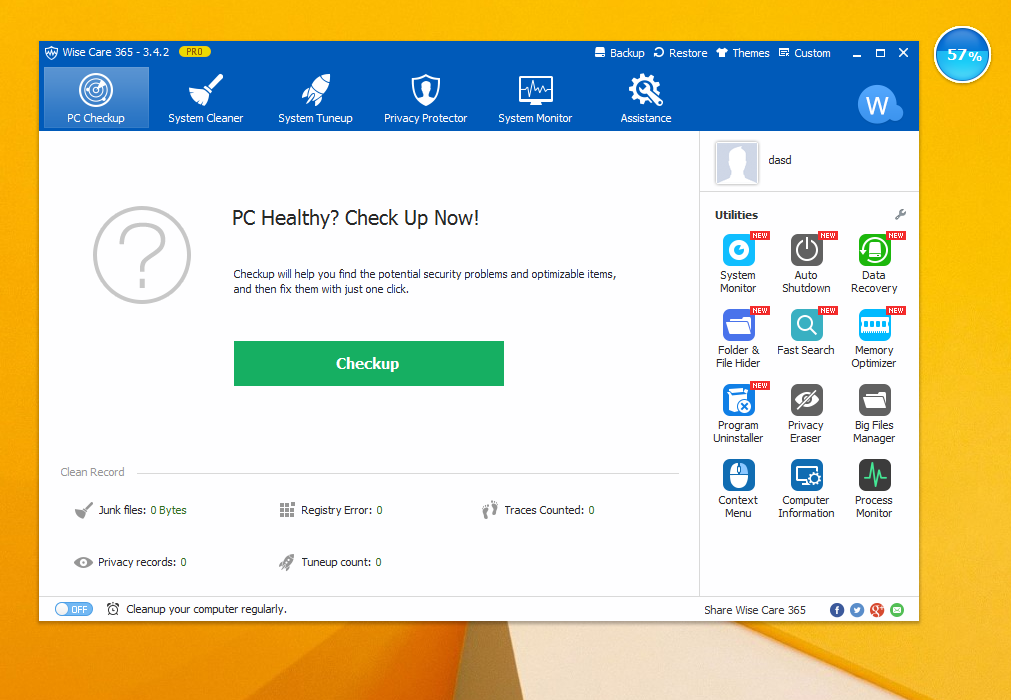Maximize the Wise Care 365 window

(880, 53)
